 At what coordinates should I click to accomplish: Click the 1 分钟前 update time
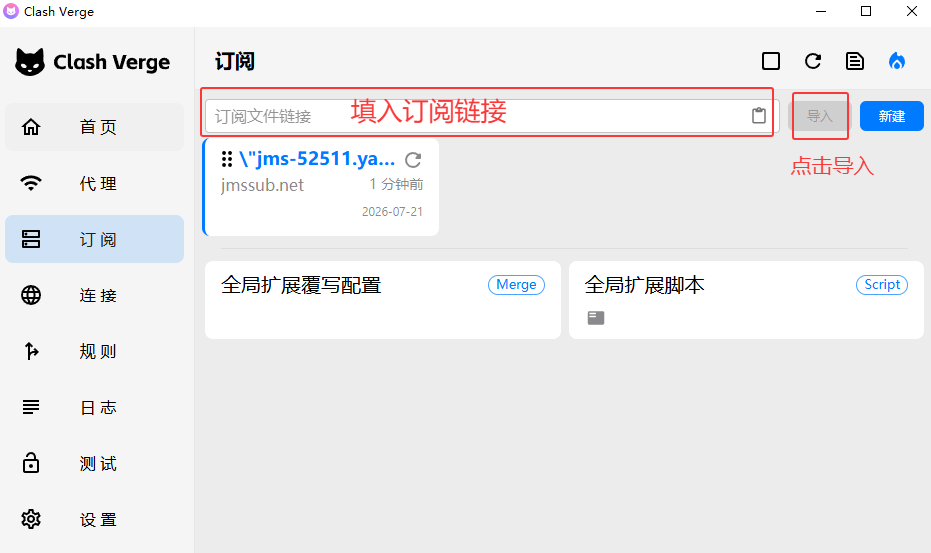pyautogui.click(x=396, y=184)
